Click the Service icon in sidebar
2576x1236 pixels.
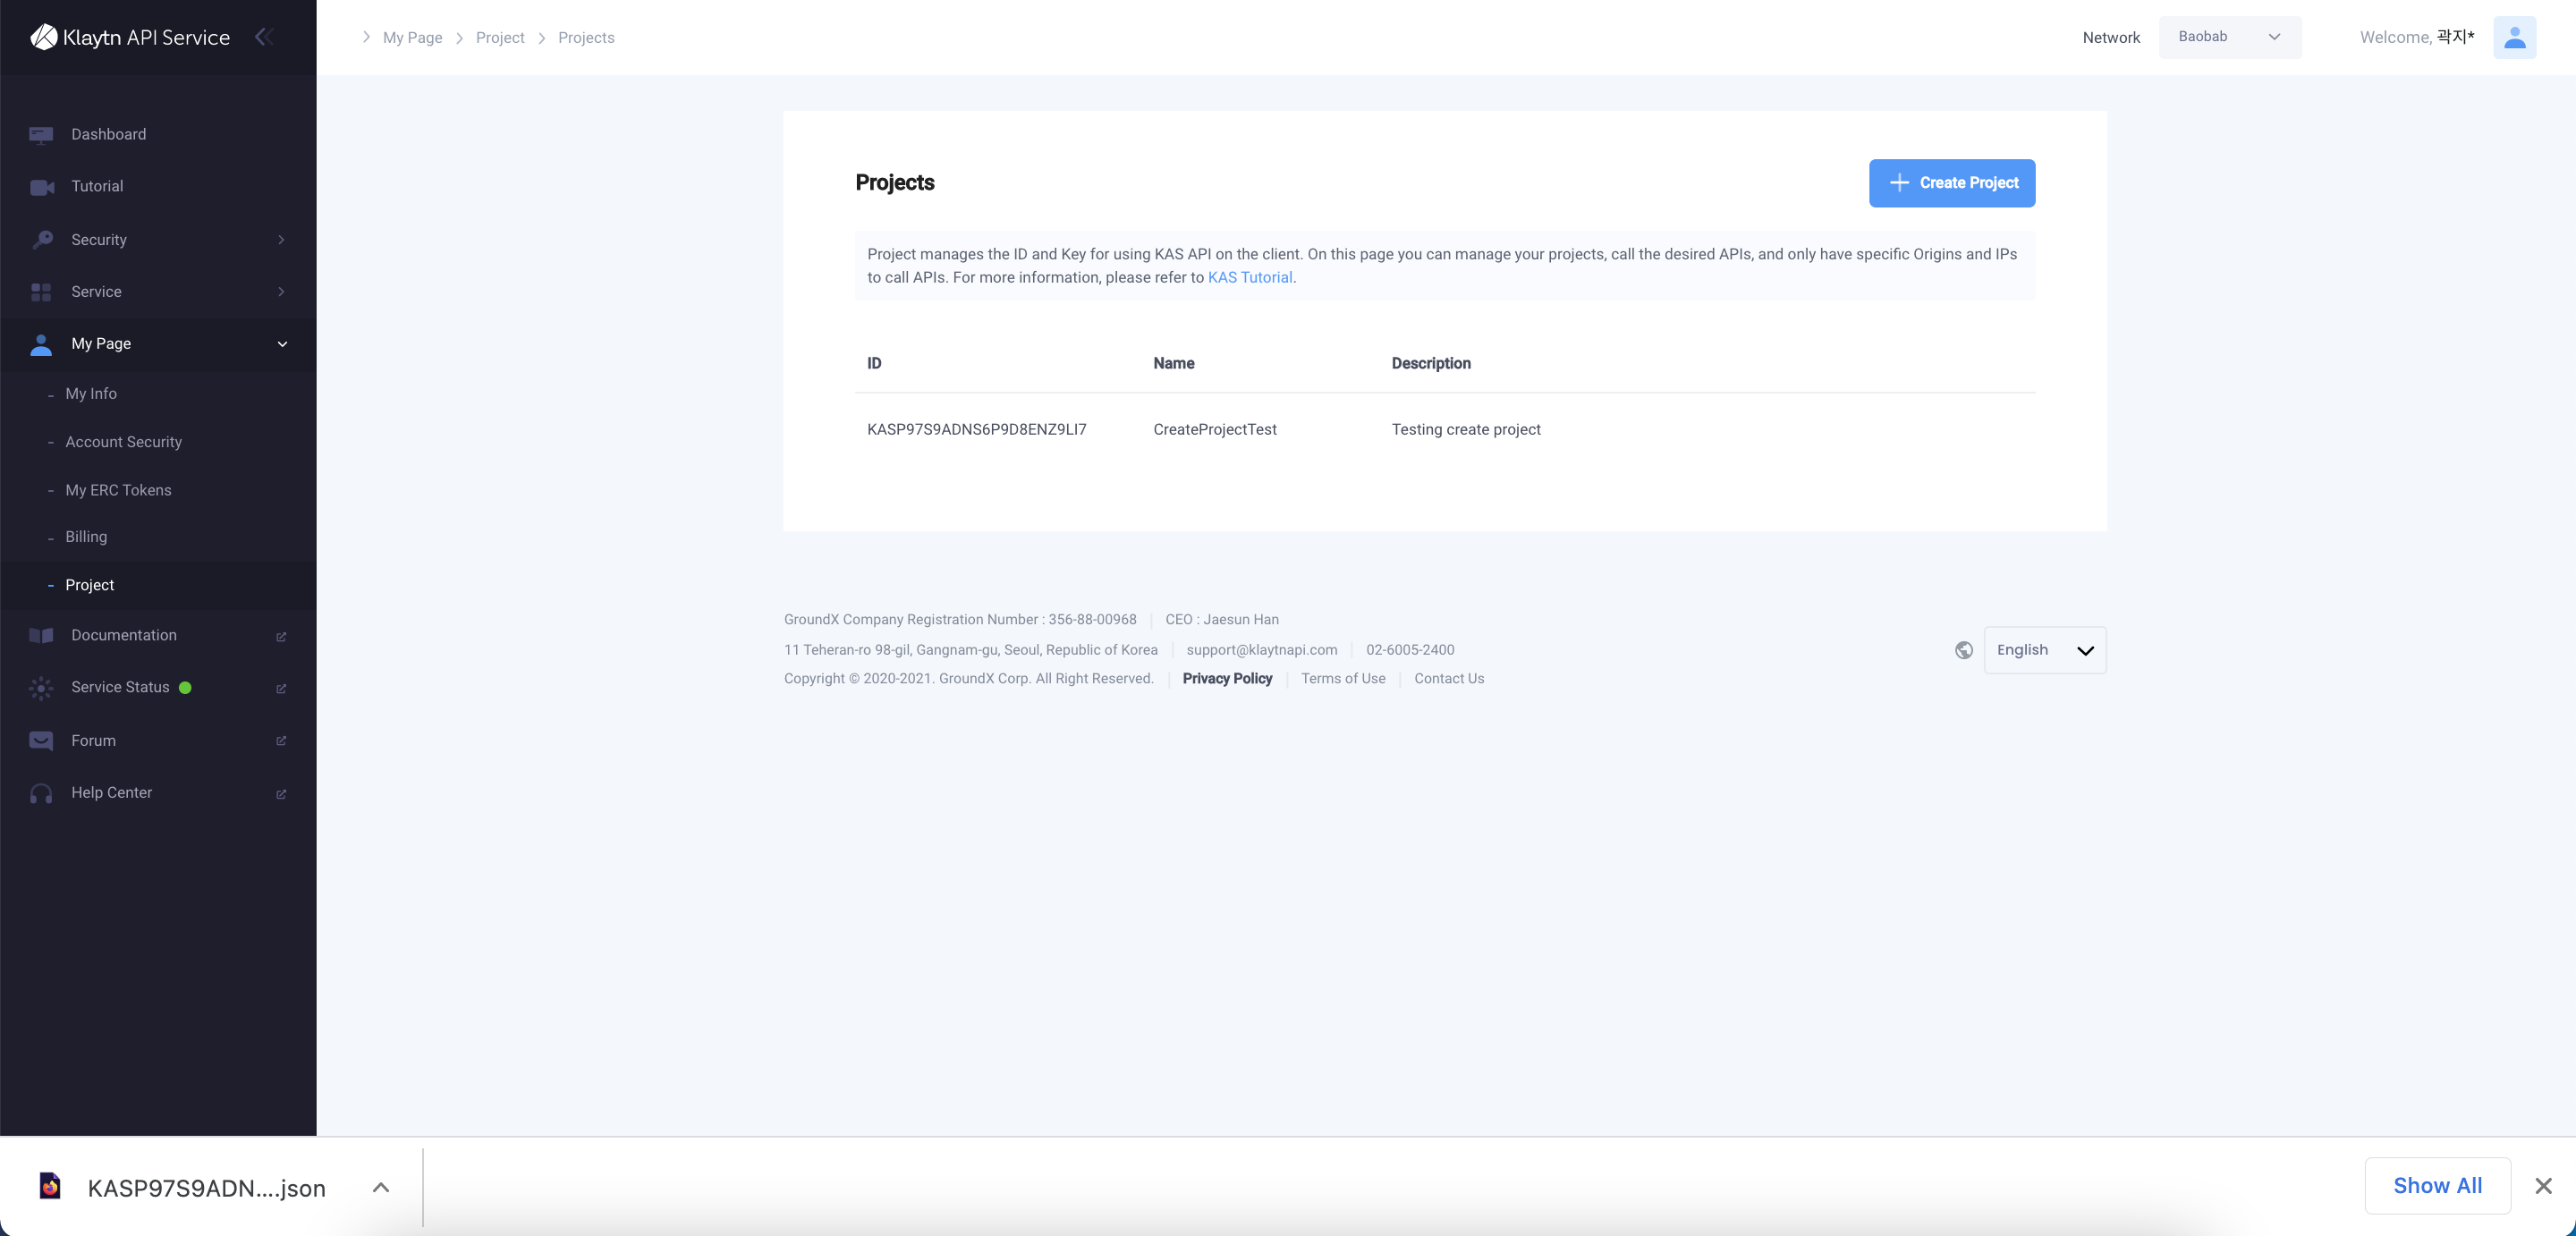click(41, 292)
